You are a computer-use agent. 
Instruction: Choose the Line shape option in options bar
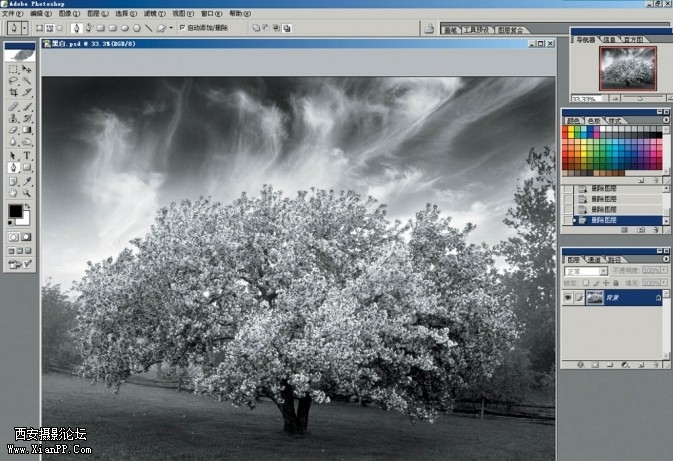(148, 28)
